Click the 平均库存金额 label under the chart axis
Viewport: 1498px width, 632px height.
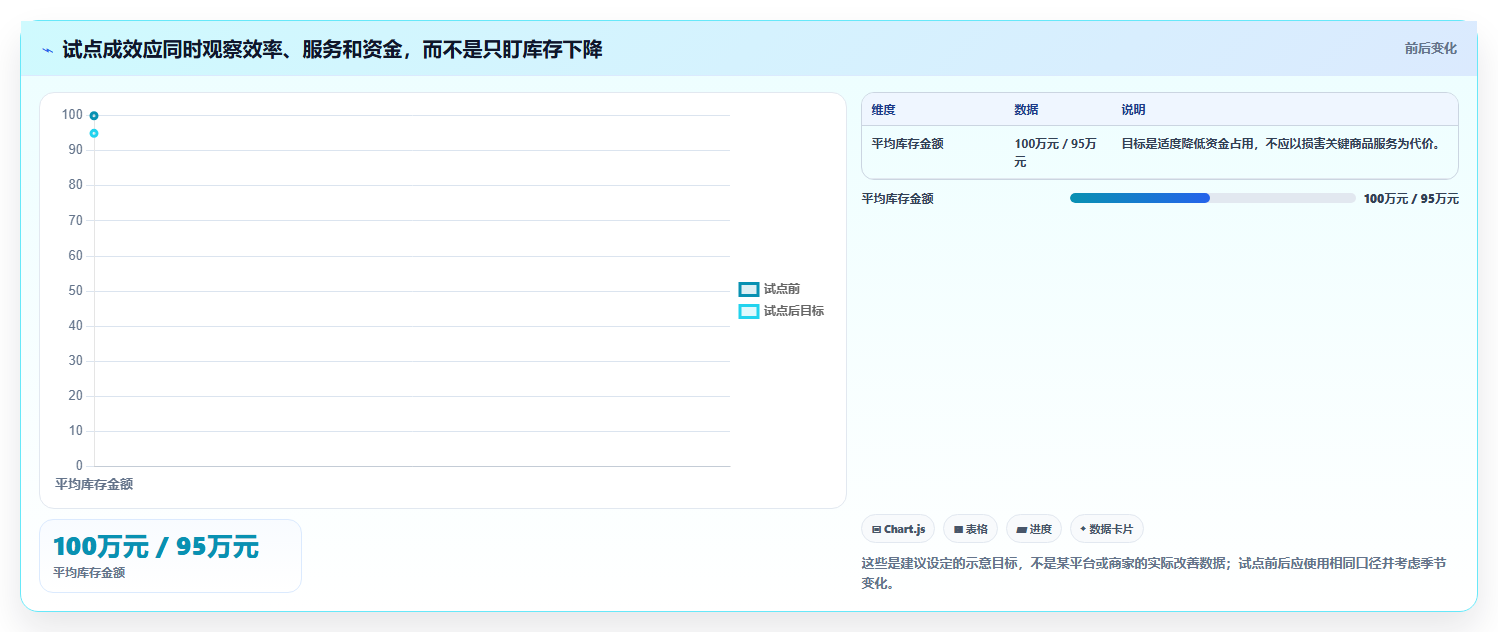point(94,484)
